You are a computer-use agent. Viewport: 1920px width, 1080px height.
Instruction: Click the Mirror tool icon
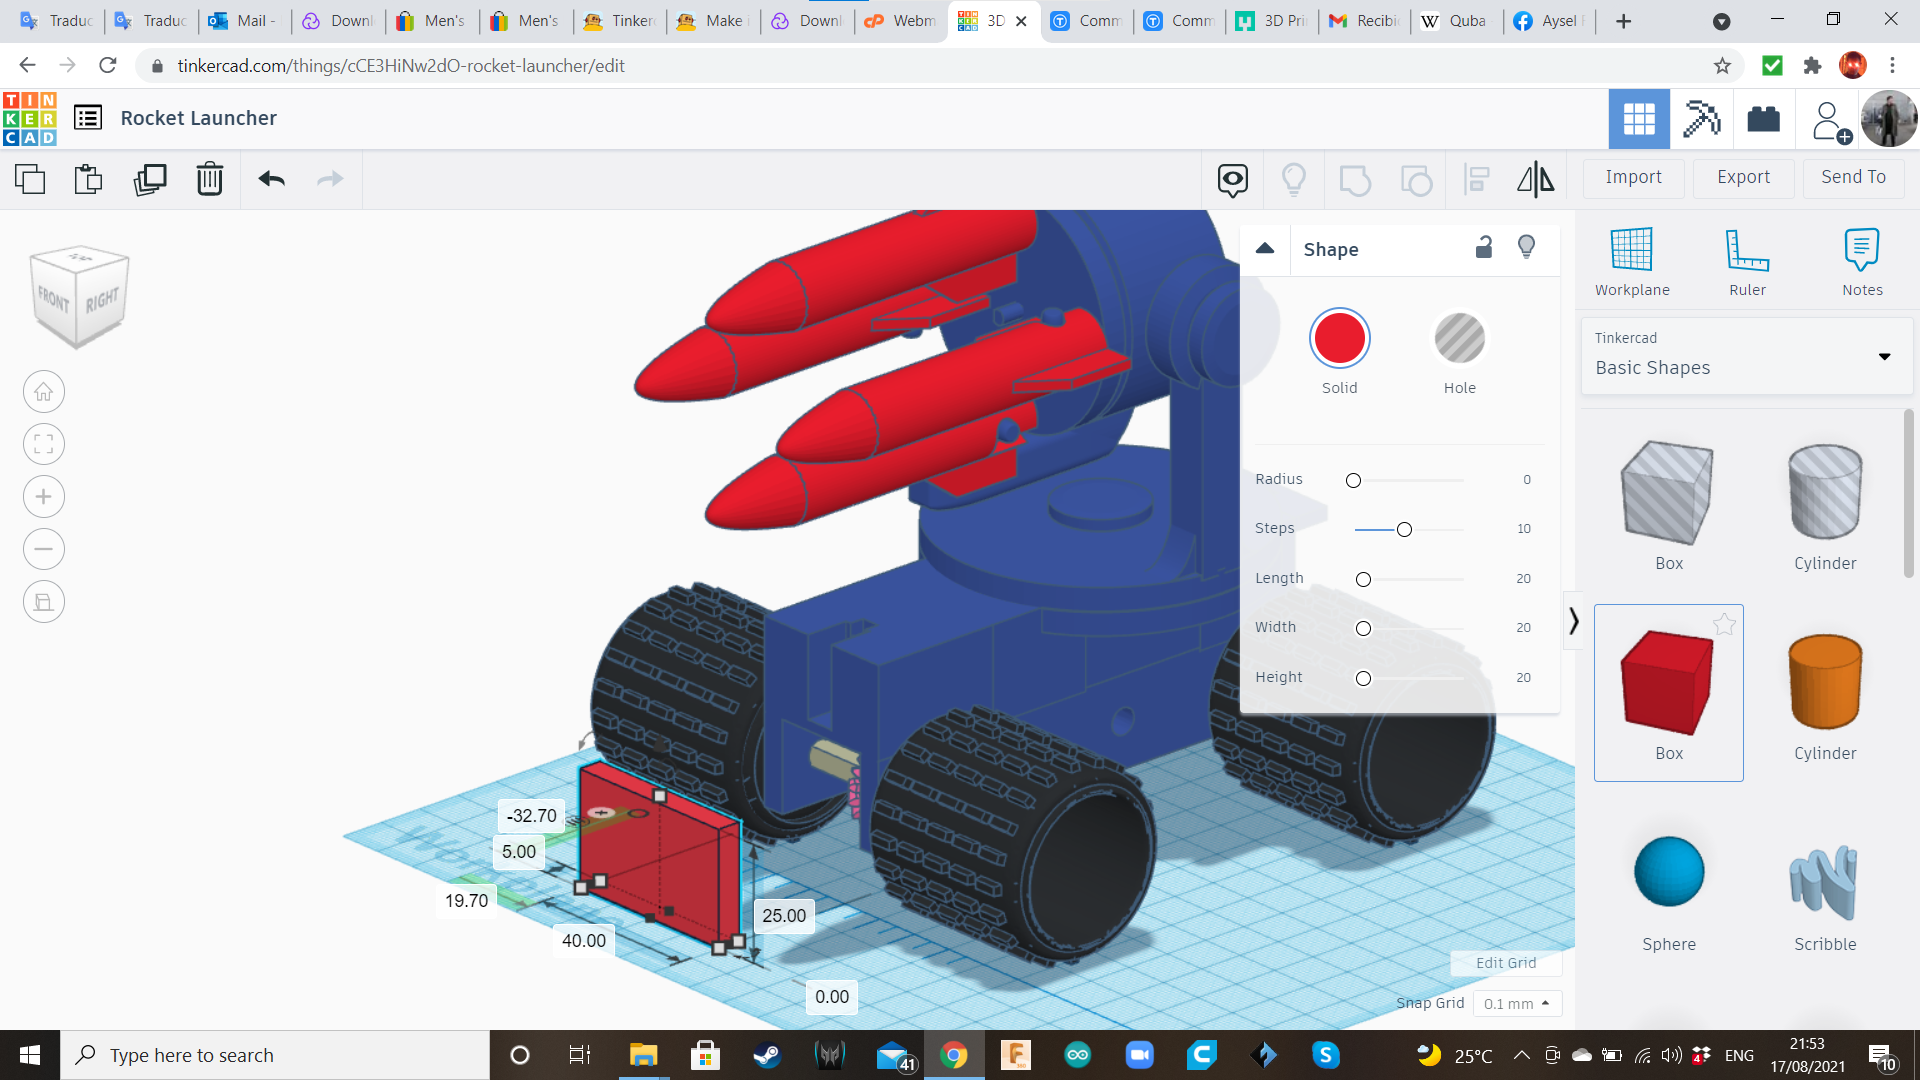coord(1535,179)
